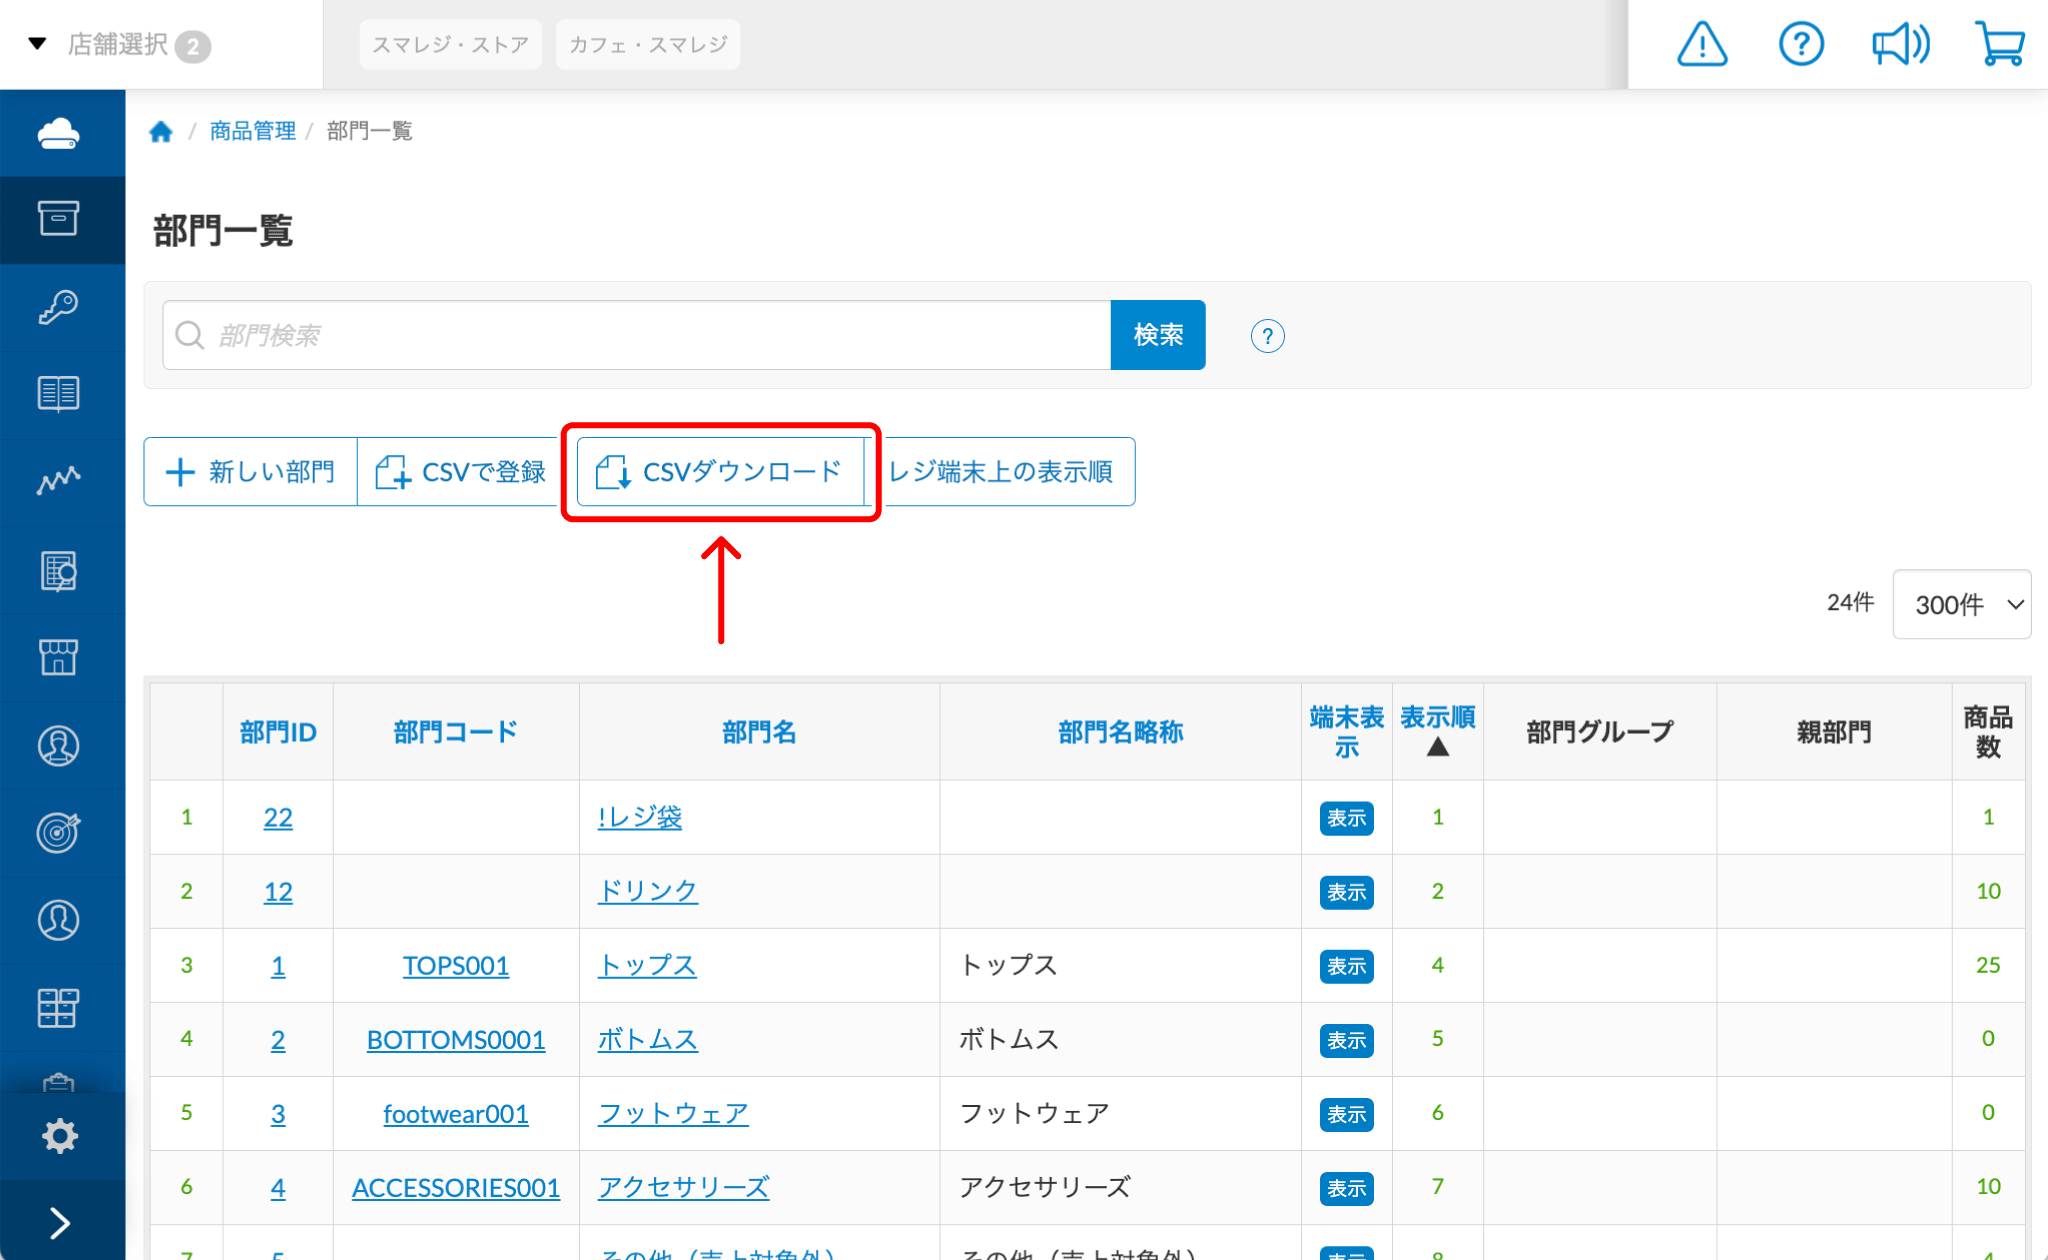This screenshot has width=2048, height=1260.
Task: Toggle 表示 badge for ドリンク row
Action: [x=1346, y=892]
